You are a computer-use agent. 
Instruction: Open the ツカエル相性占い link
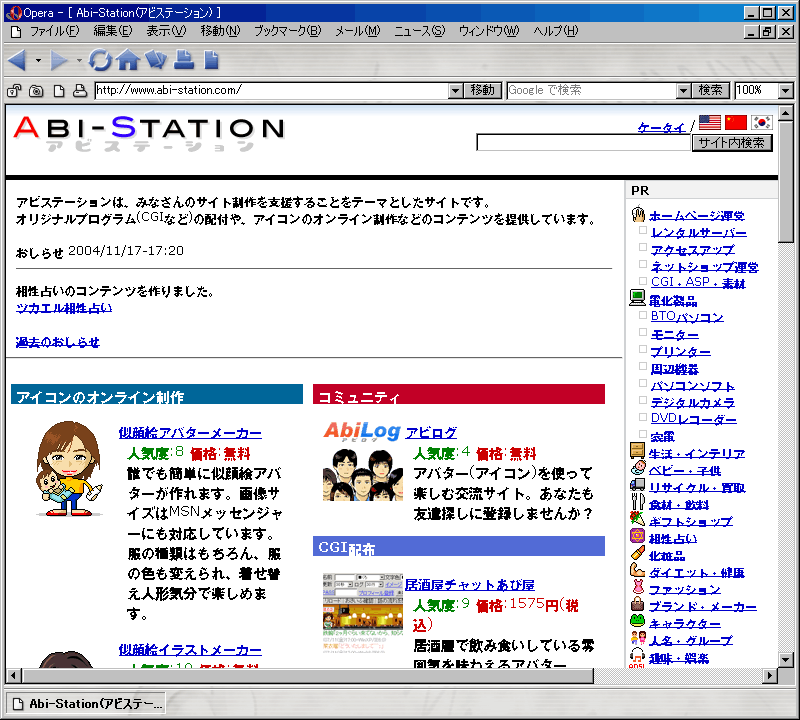tap(64, 308)
